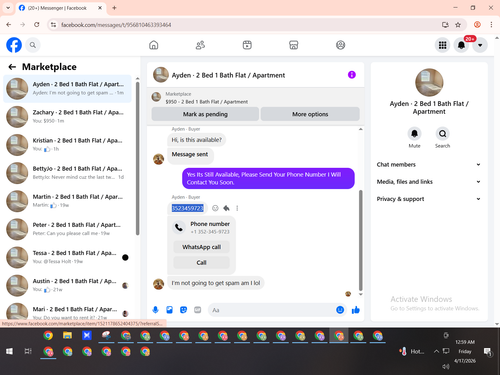The width and height of the screenshot is (500, 375).
Task: Open the account dropdown arrow
Action: 480,45
